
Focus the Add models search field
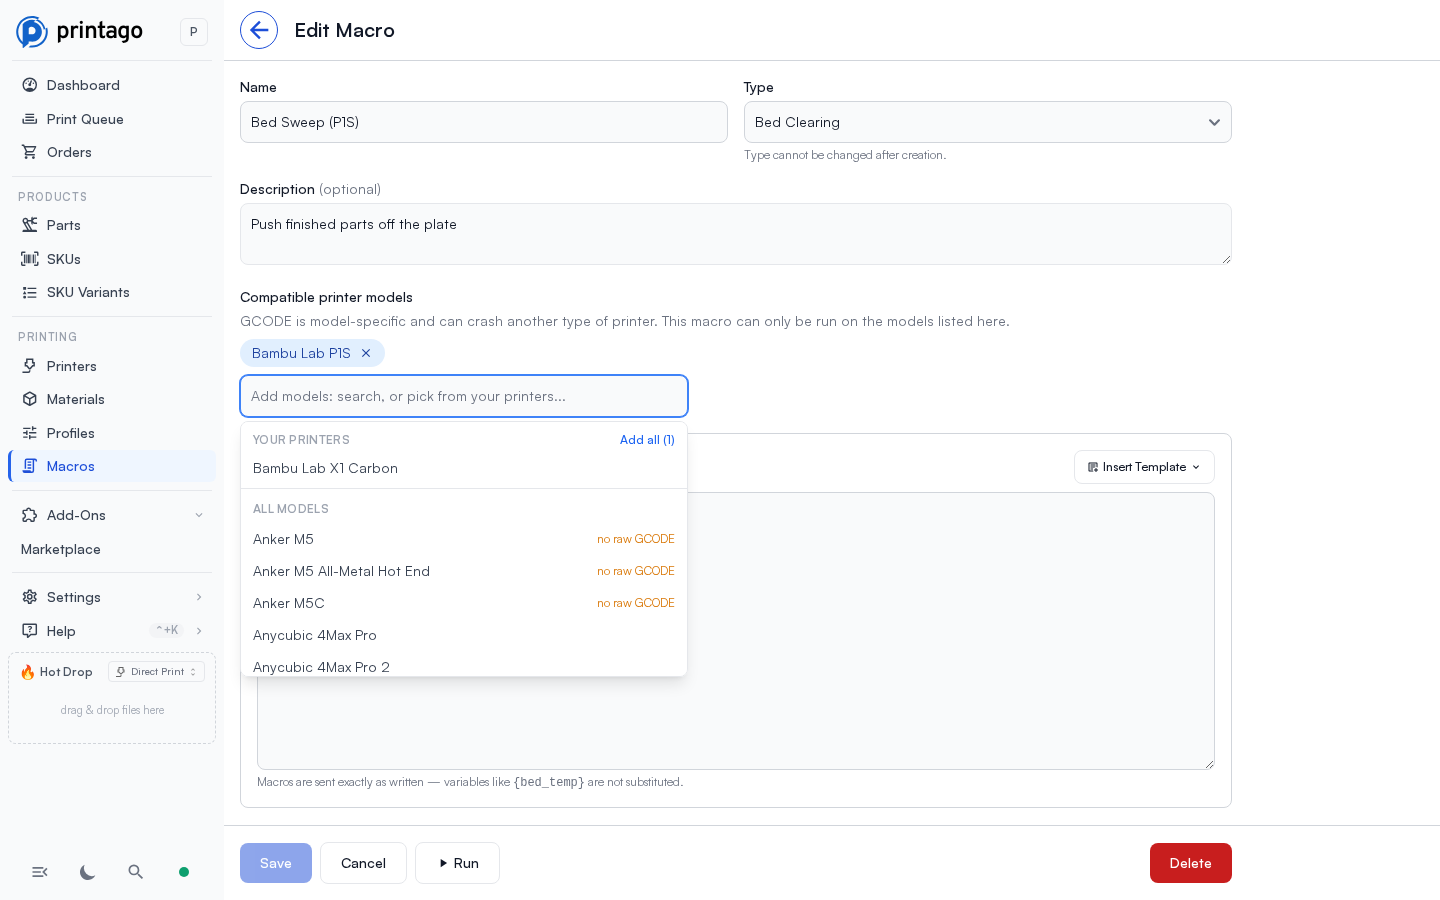coord(464,396)
